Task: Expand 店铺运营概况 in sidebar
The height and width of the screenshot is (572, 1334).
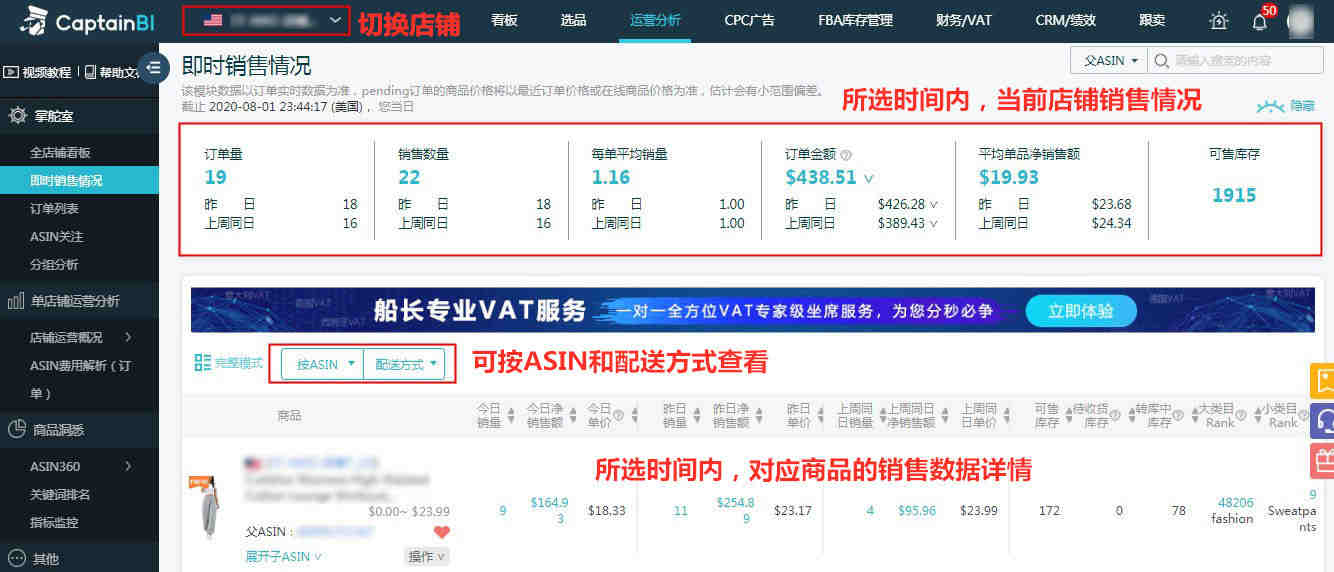Action: pos(80,337)
